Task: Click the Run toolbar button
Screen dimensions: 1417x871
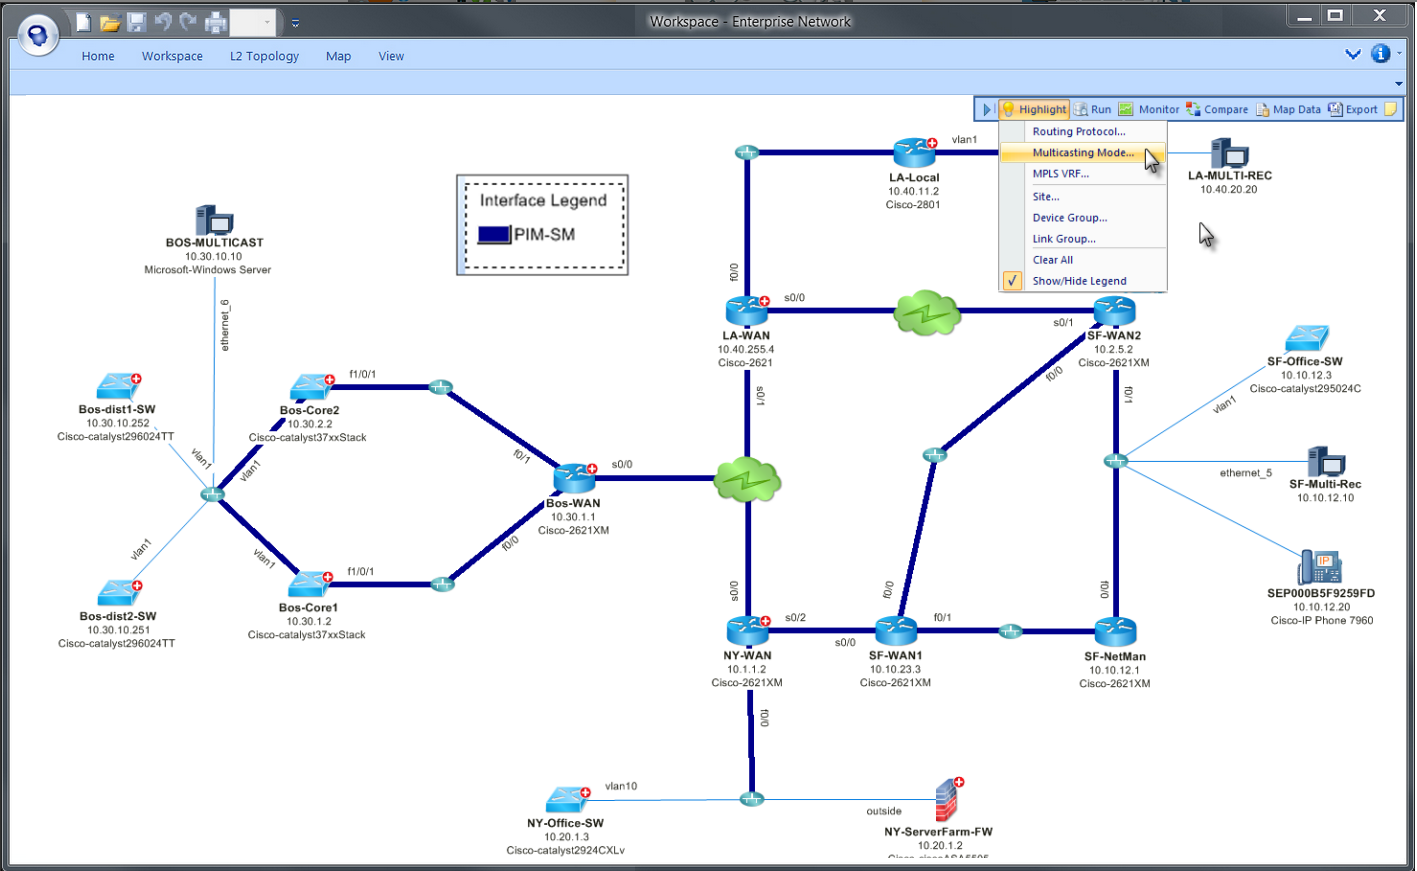Action: tap(1093, 109)
